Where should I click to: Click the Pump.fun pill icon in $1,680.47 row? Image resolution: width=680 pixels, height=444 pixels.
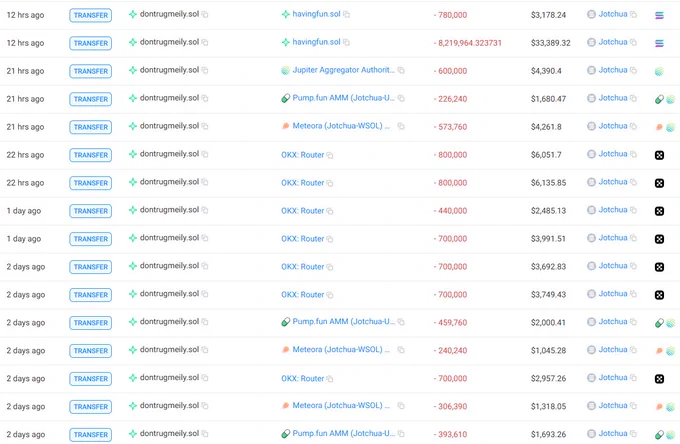[x=659, y=100]
